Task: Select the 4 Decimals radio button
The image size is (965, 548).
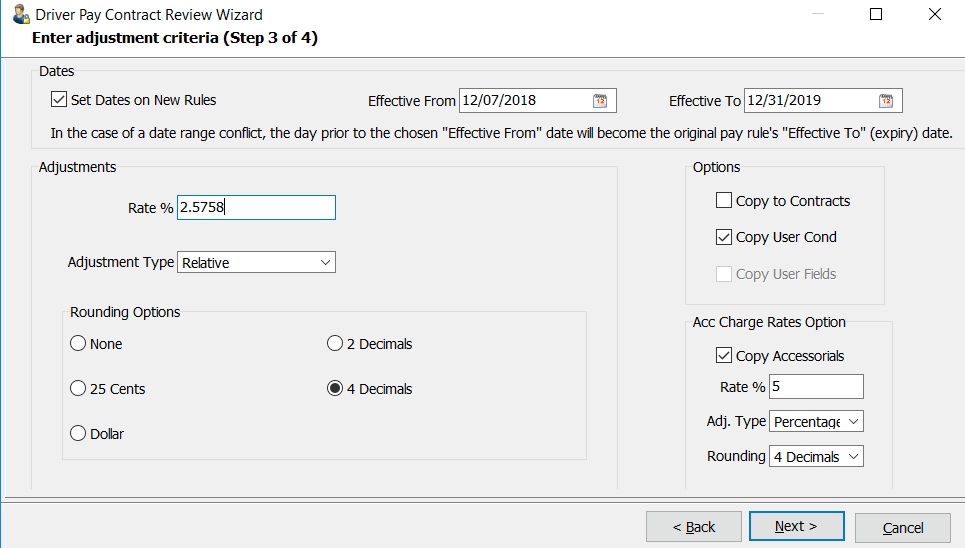Action: (x=335, y=389)
